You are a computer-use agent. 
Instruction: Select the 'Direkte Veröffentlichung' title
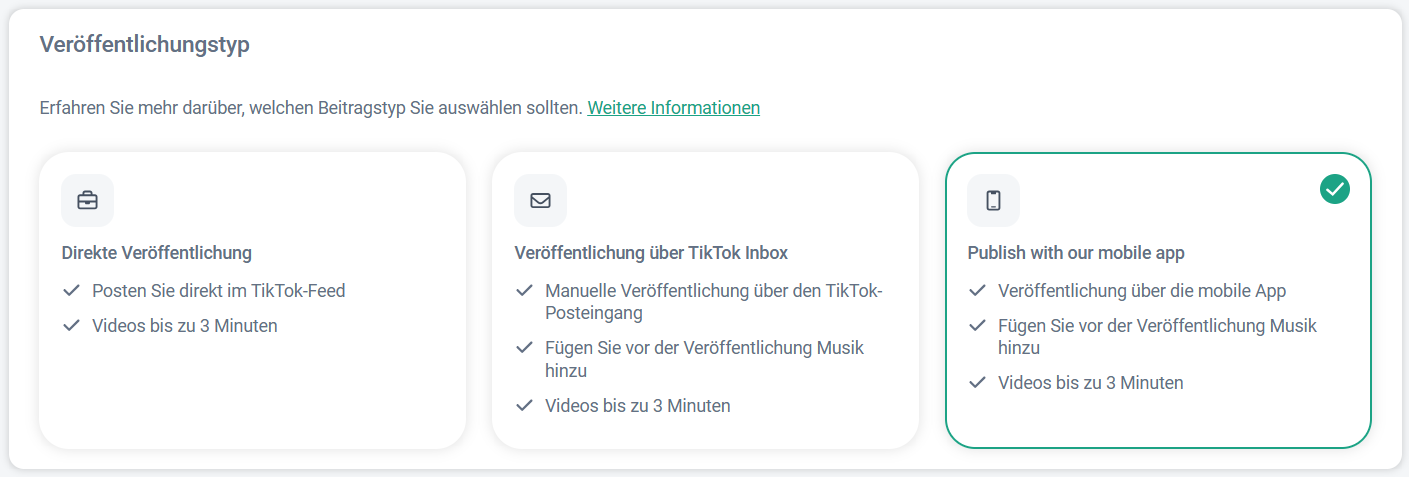(156, 253)
